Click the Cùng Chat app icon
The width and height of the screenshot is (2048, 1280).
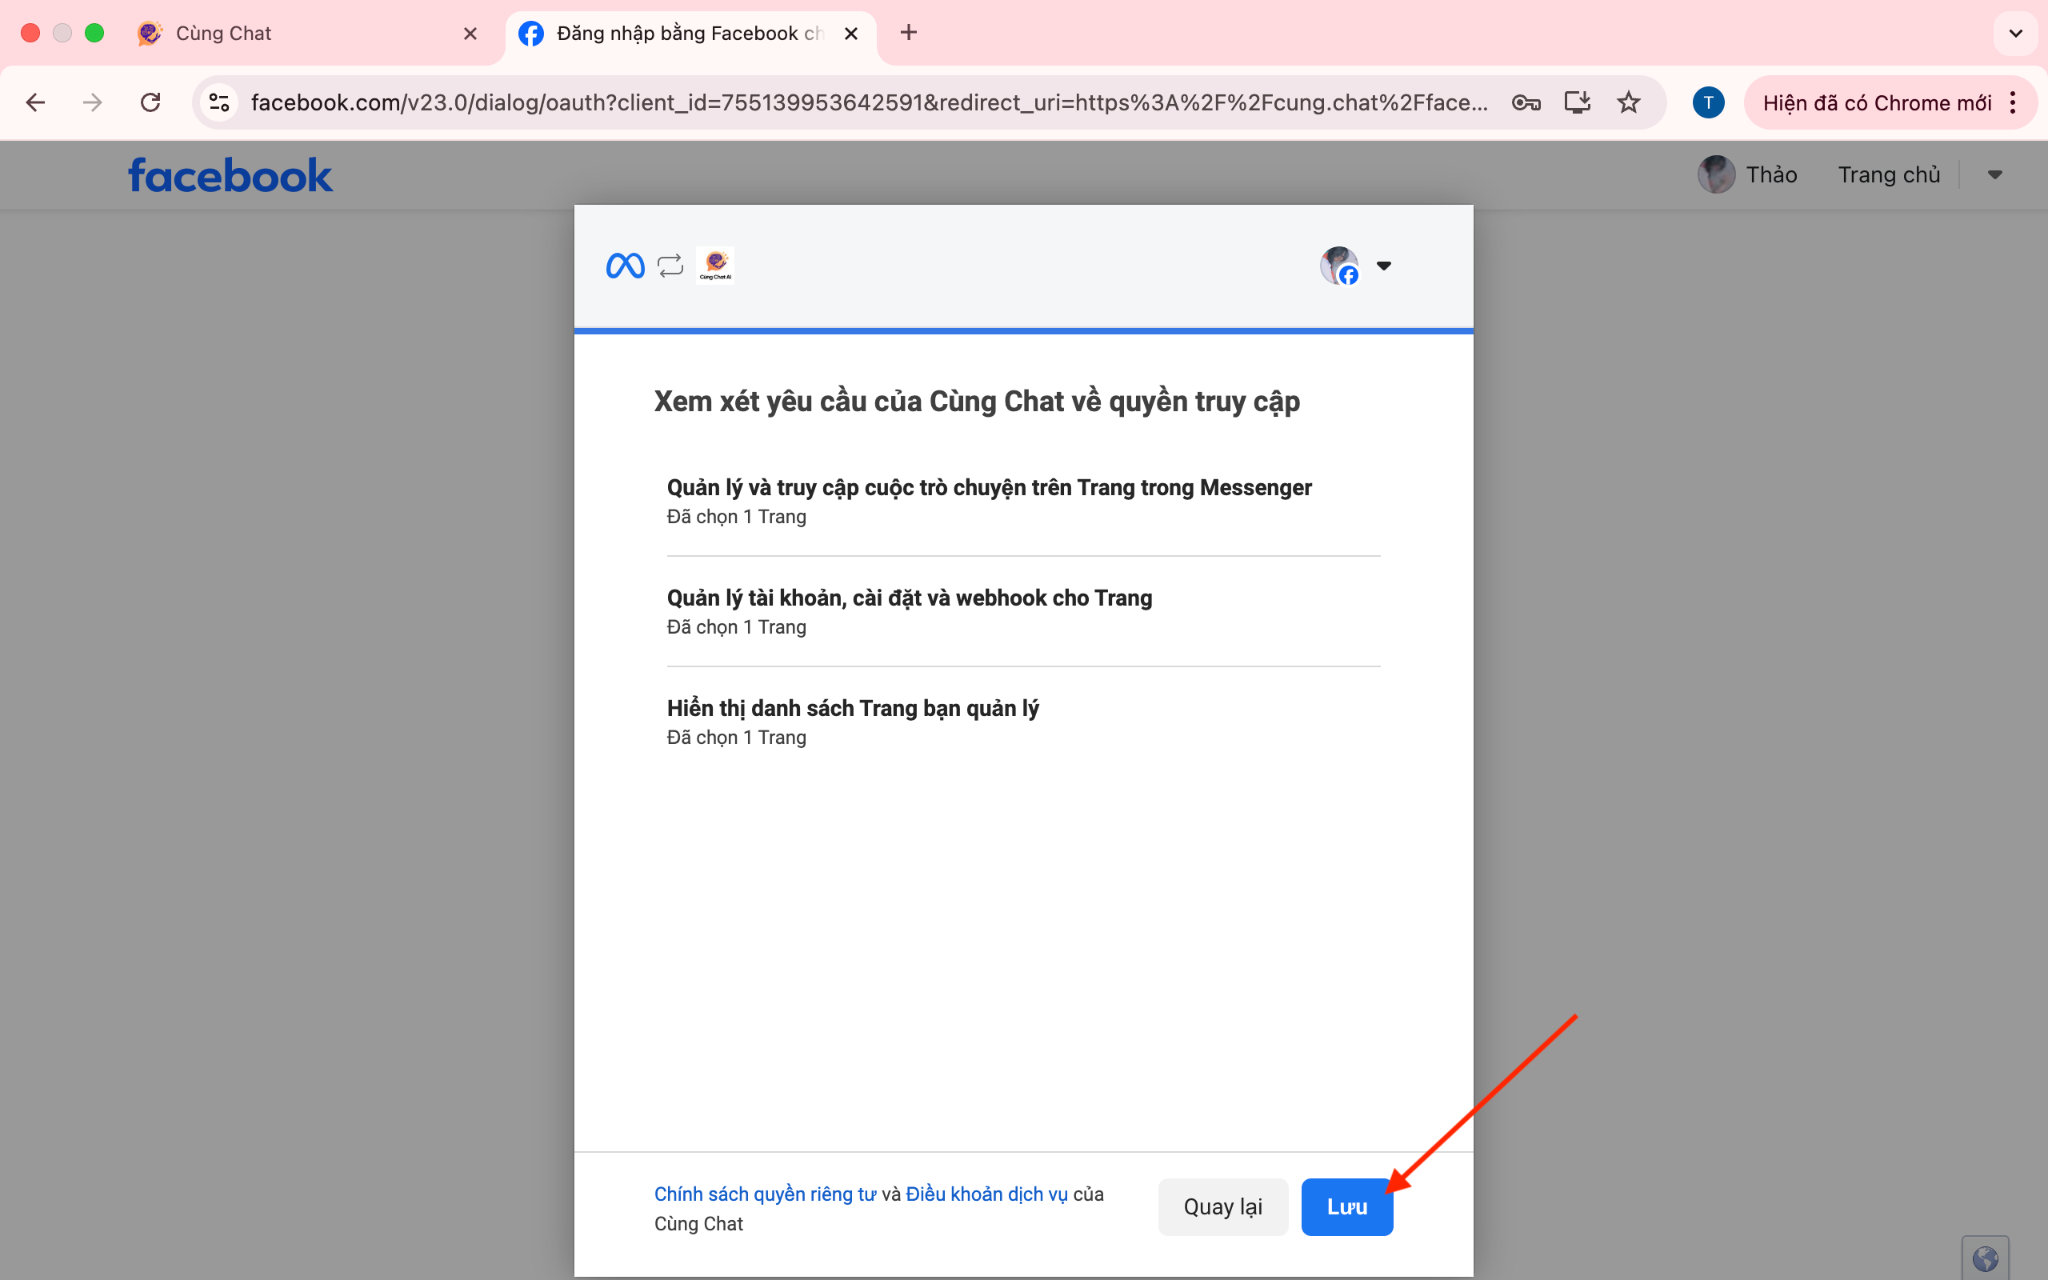[715, 266]
